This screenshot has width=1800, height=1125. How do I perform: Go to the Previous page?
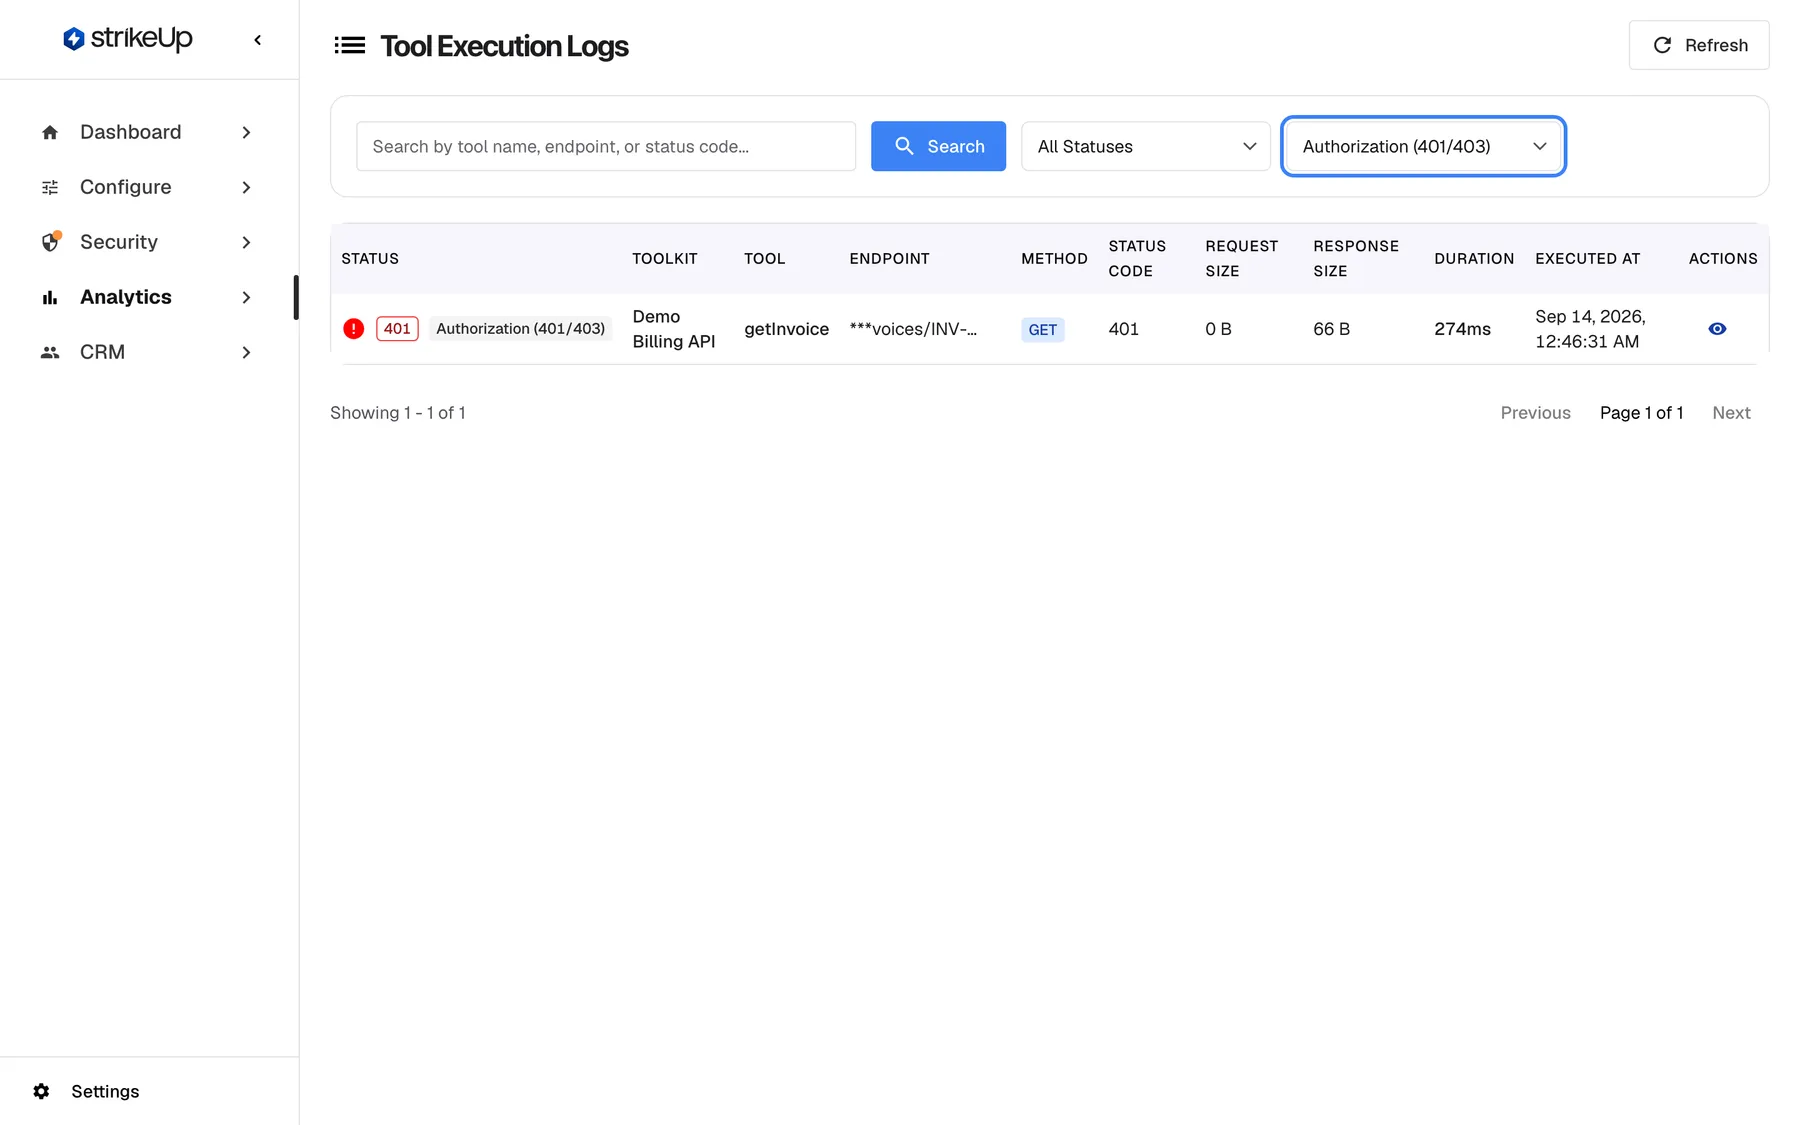click(x=1535, y=413)
